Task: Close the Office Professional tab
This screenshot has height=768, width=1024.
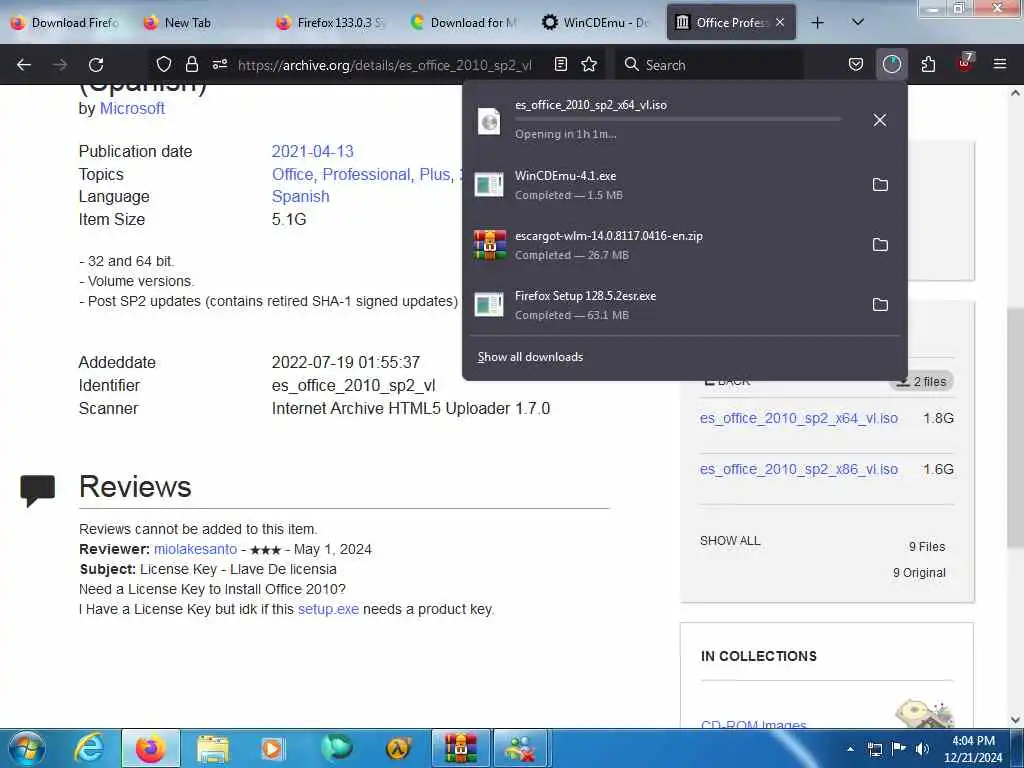Action: click(780, 22)
